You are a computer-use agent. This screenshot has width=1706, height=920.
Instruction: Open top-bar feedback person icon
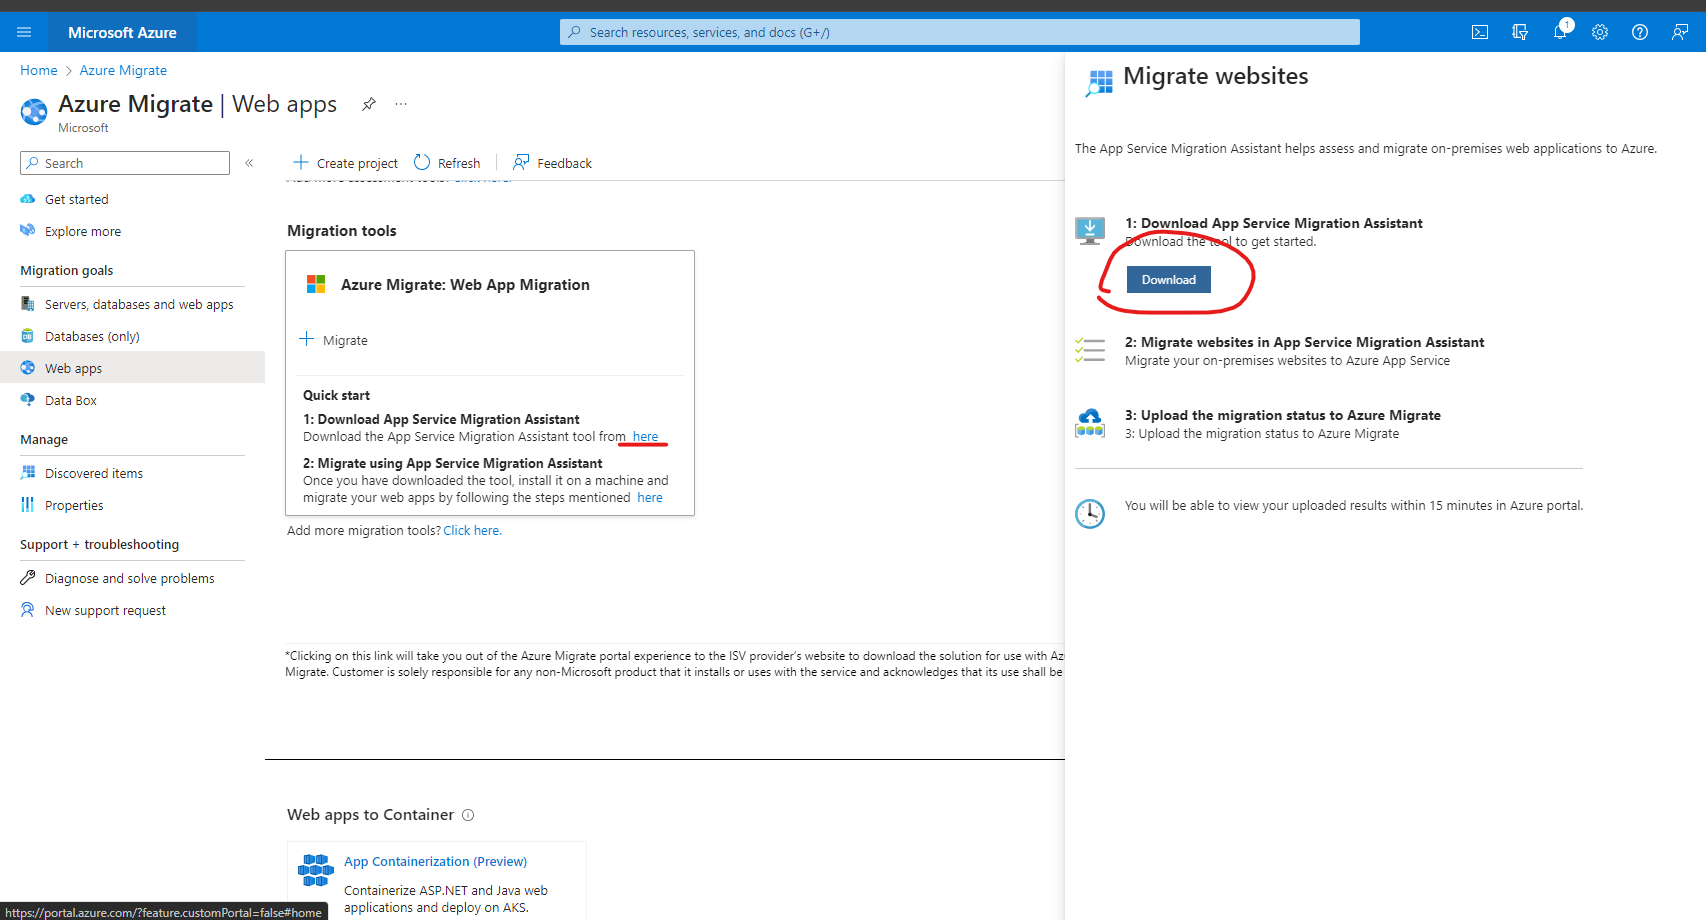click(1680, 32)
